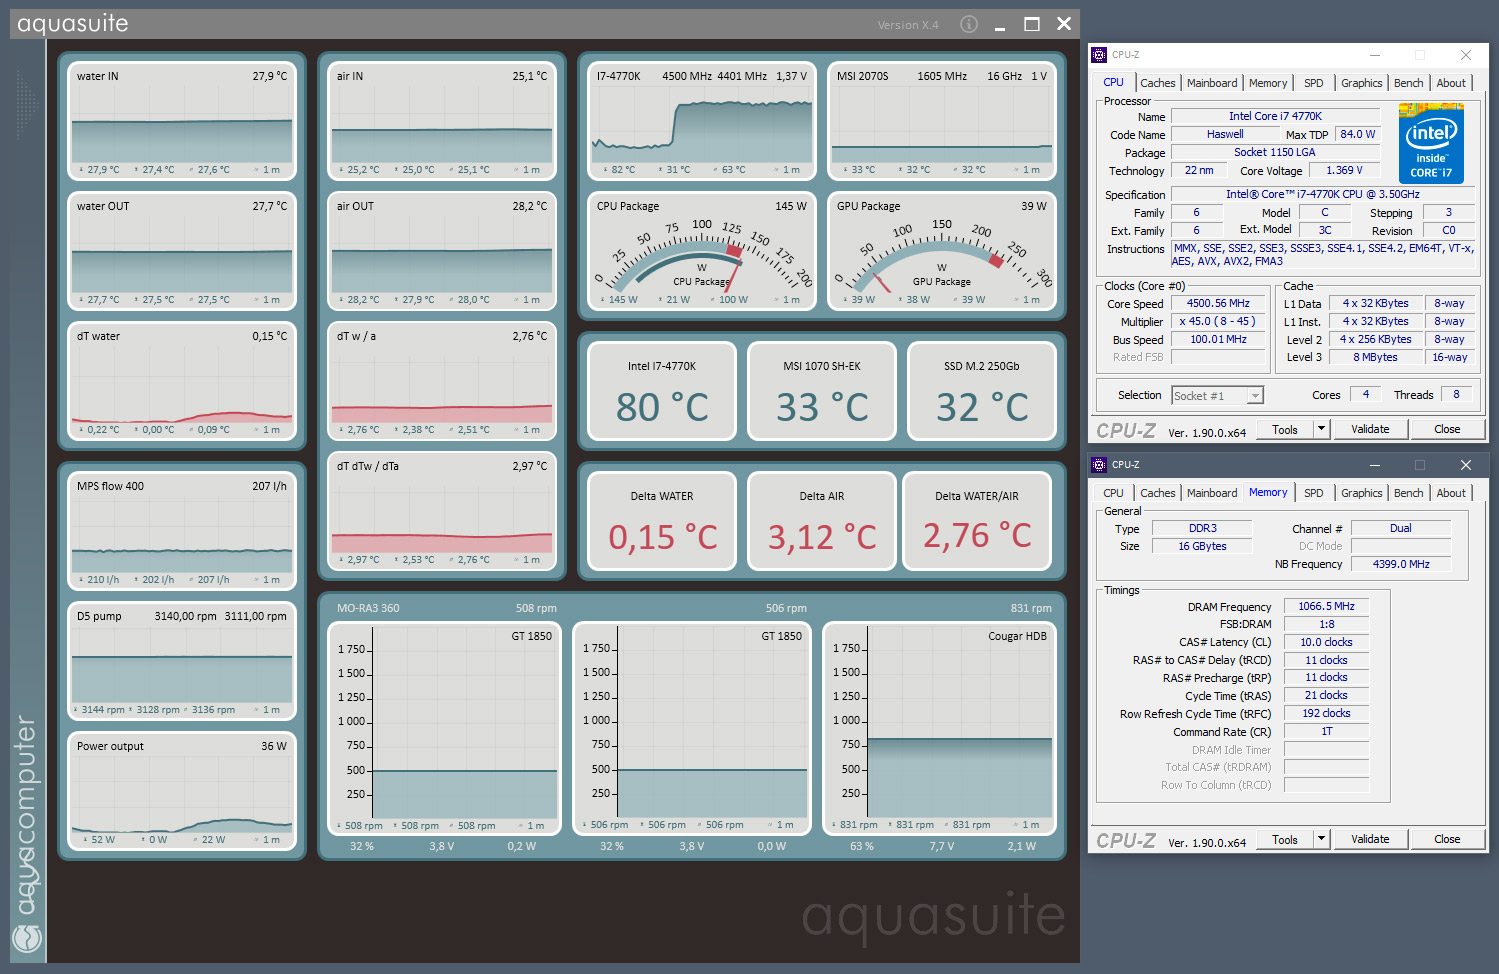Viewport: 1499px width, 974px height.
Task: Maximize the aquasuite window
Action: 1032,24
